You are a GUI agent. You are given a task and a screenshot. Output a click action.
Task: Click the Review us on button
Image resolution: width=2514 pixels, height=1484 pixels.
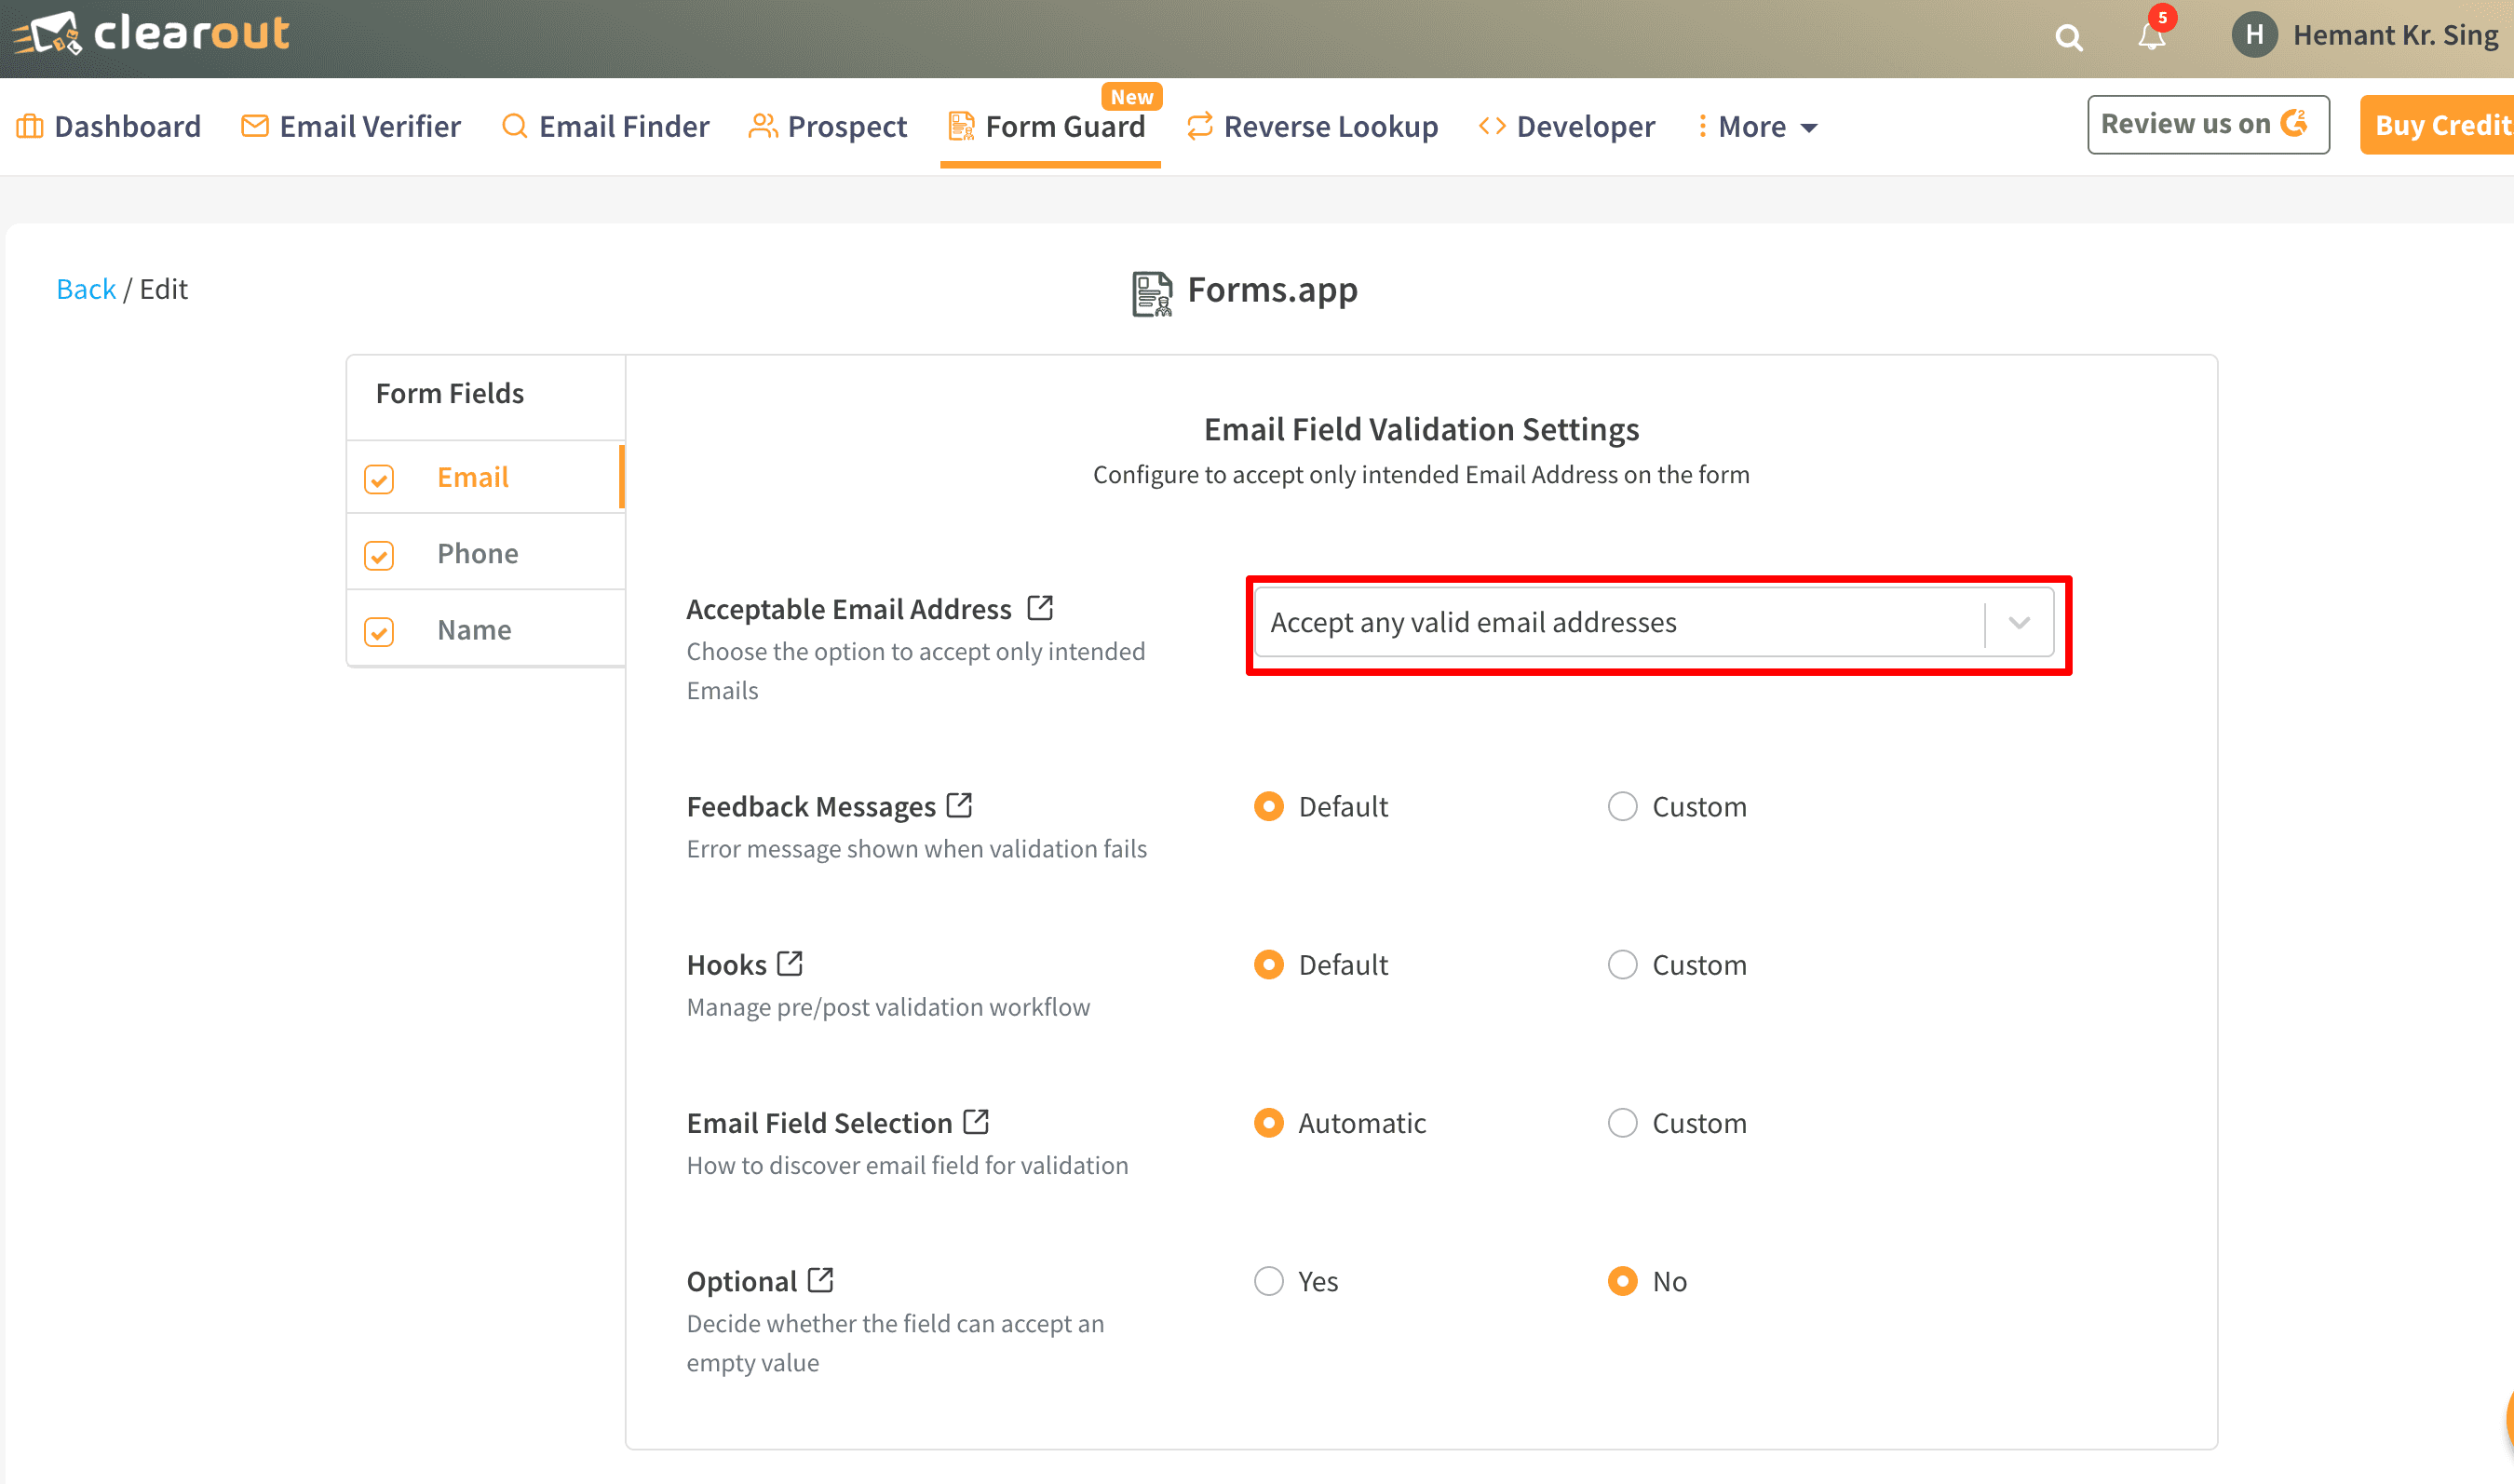[2207, 125]
